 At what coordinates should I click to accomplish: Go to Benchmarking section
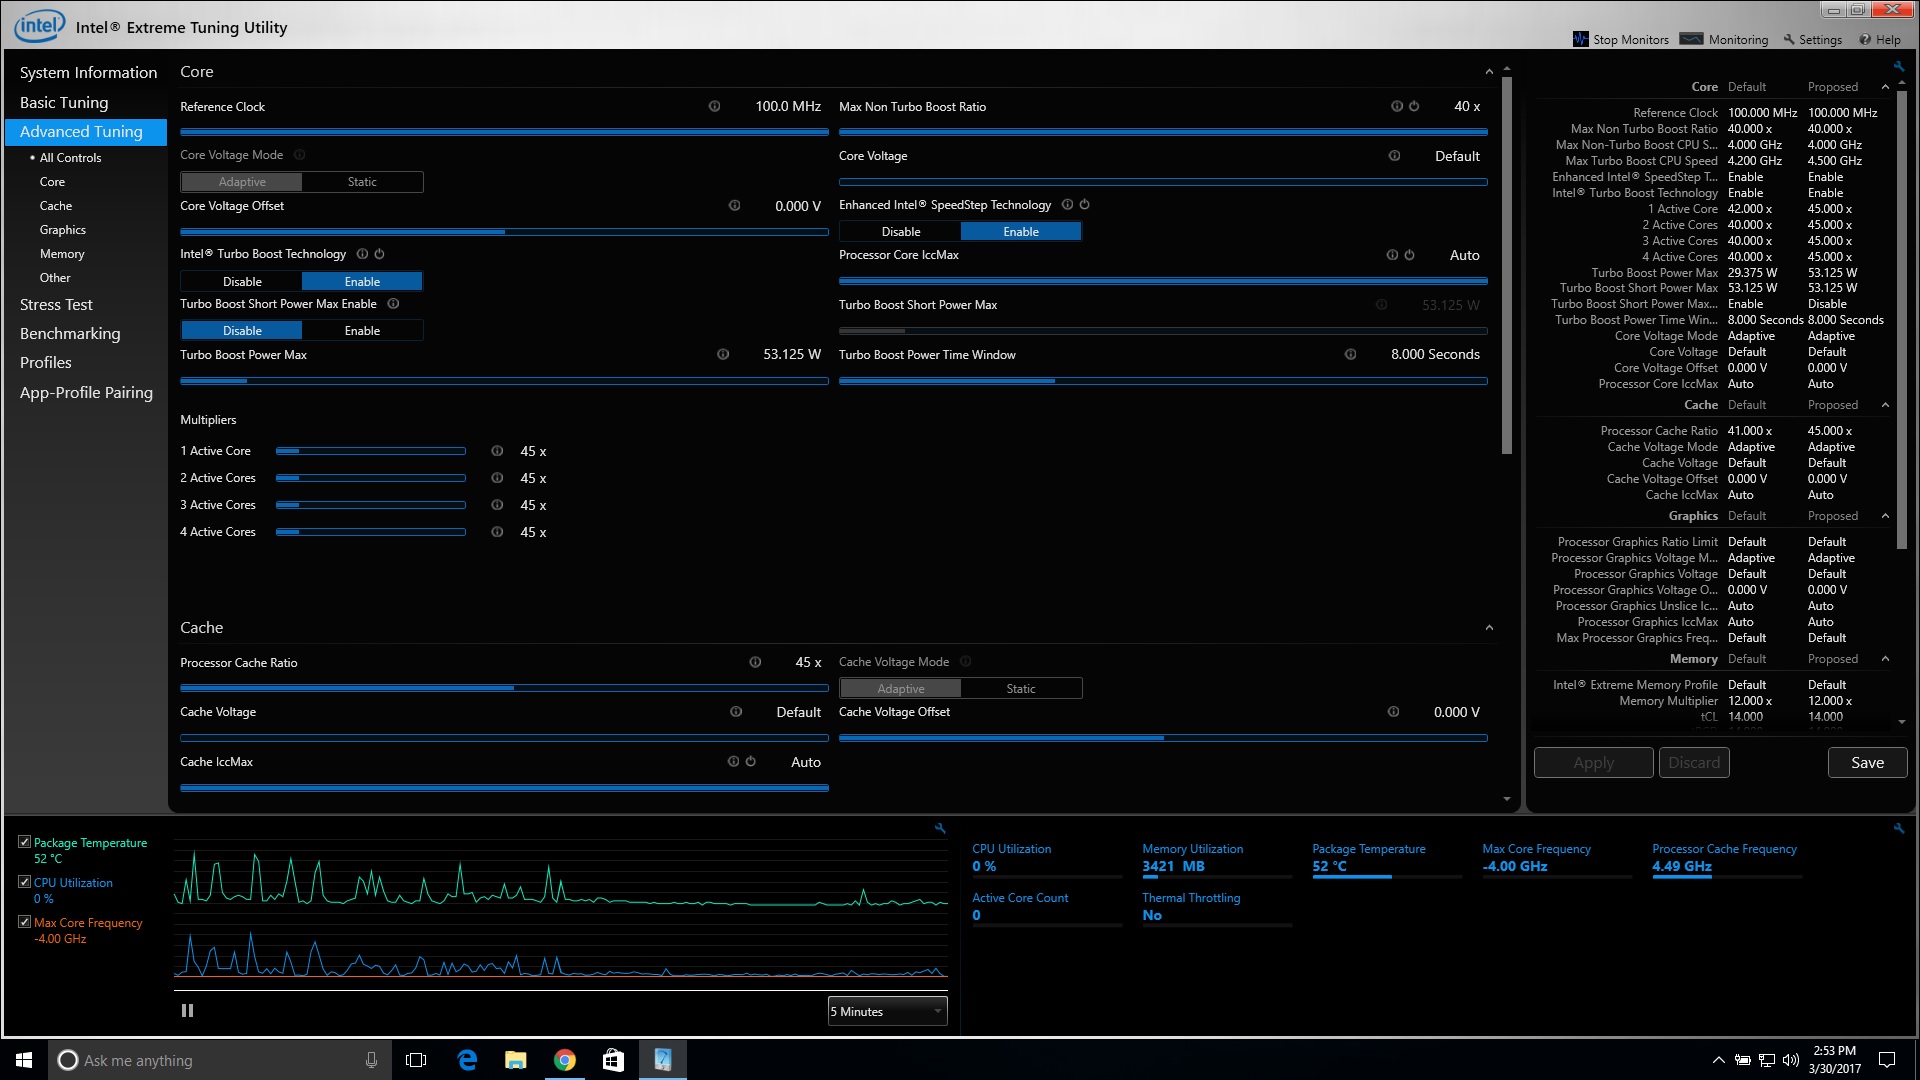click(x=70, y=334)
